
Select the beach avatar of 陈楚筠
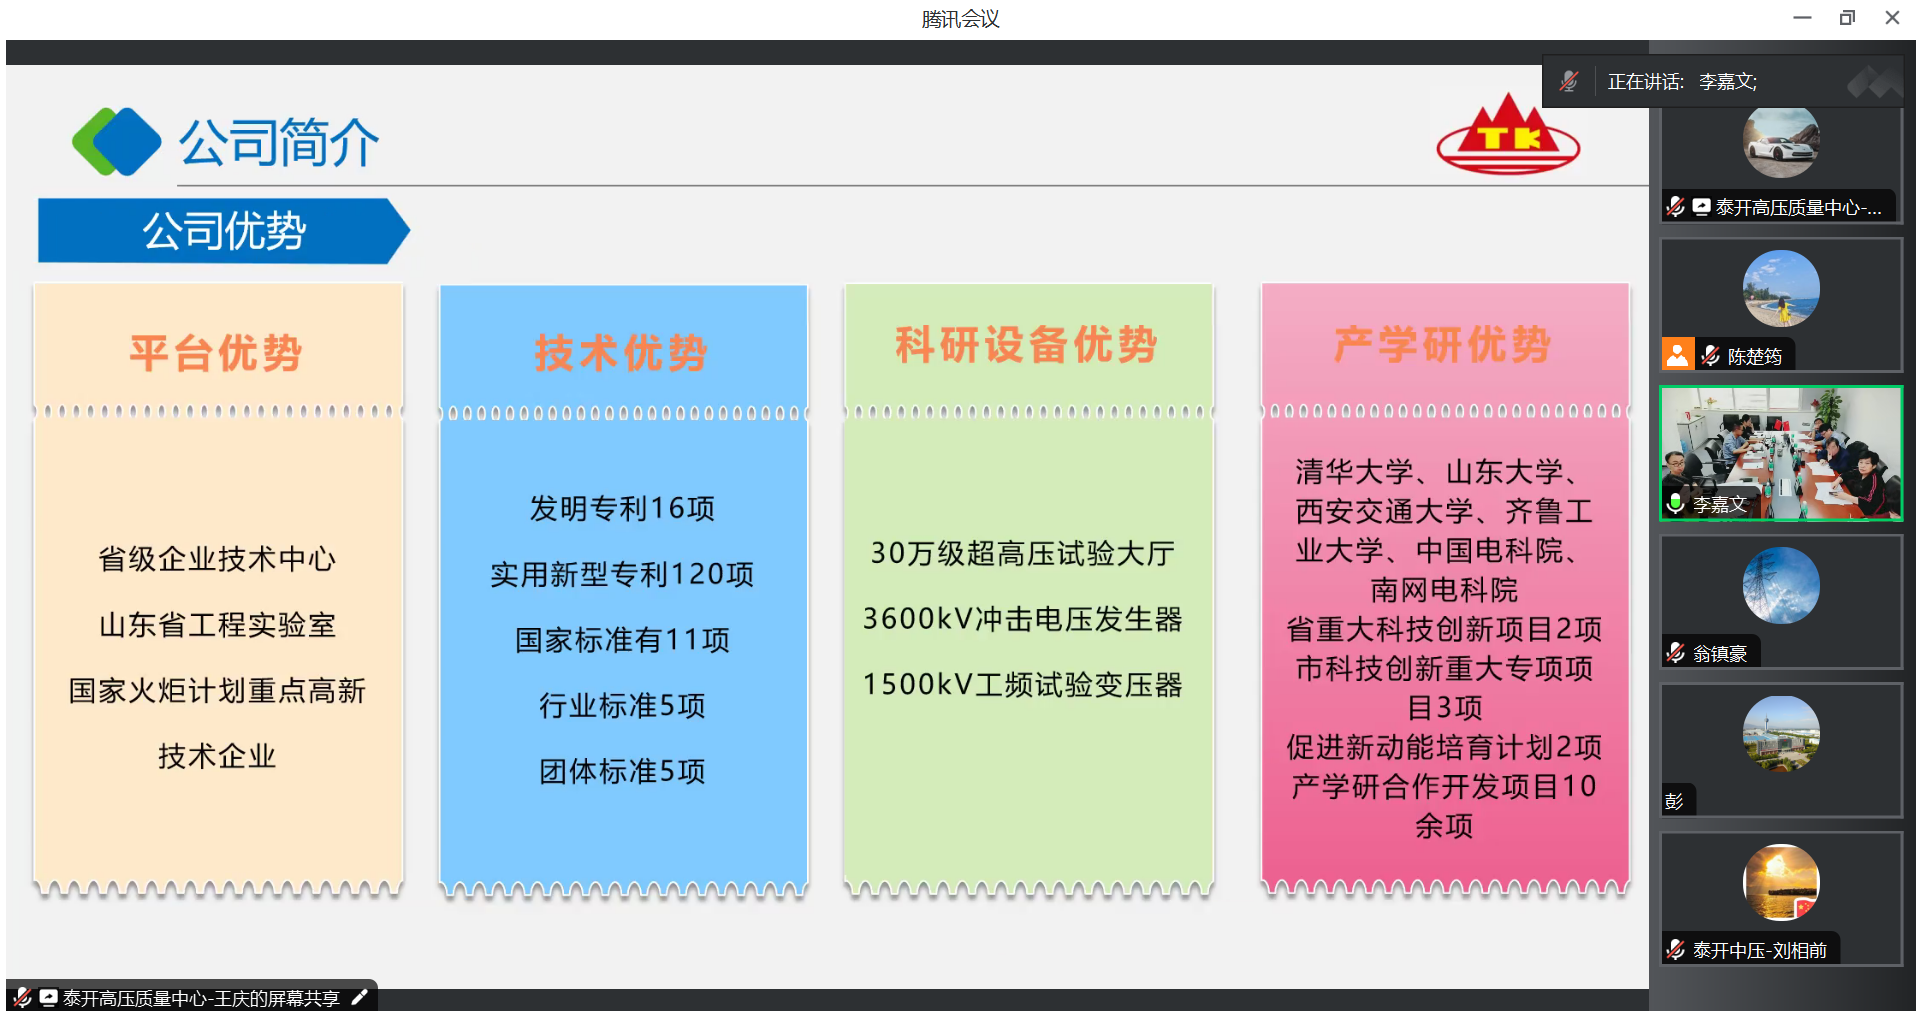1781,289
